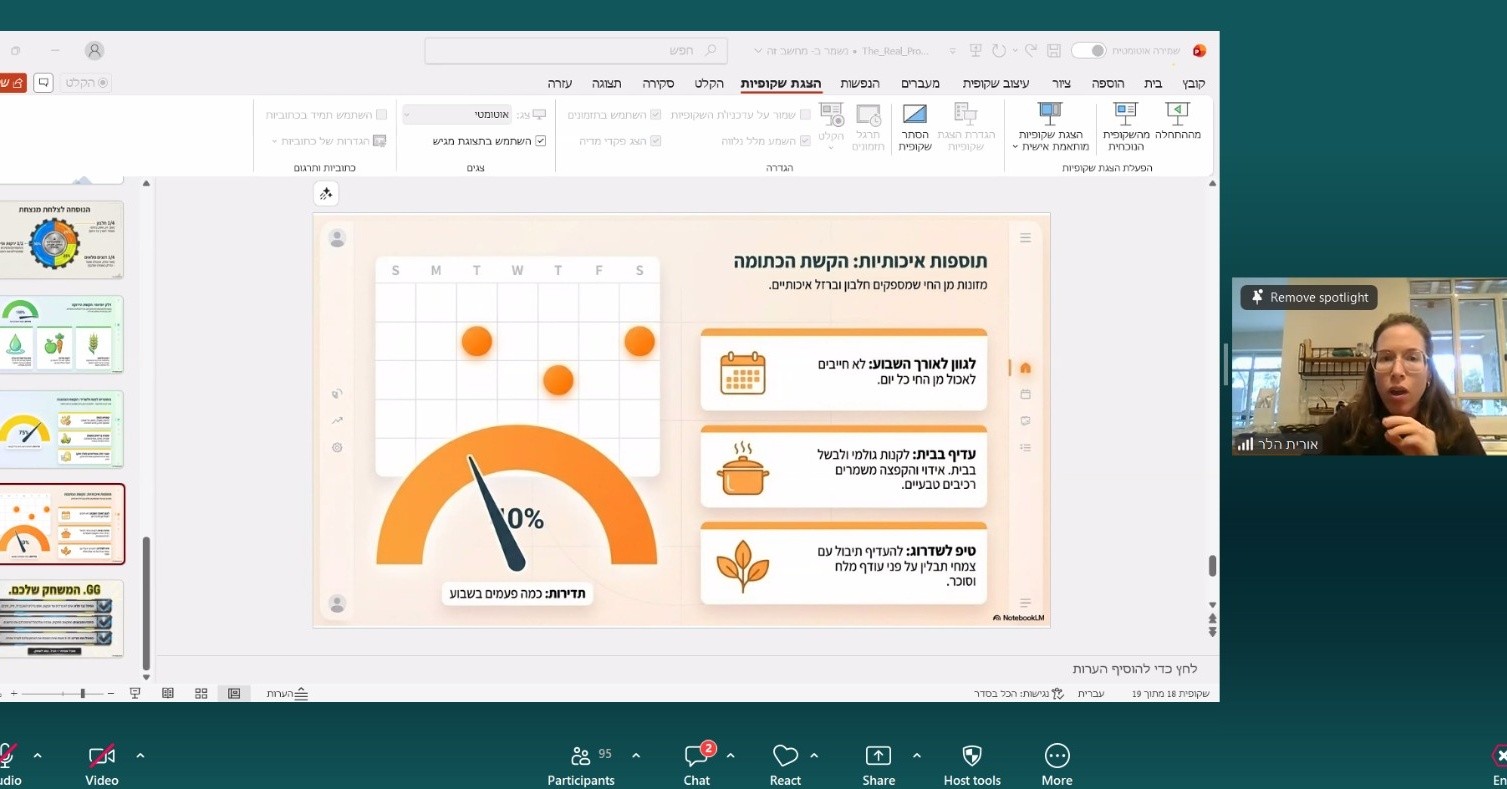Viewport: 1507px width, 789px height.
Task: Switch to the Insert ribbon tab (הוספה)
Action: click(x=1107, y=83)
